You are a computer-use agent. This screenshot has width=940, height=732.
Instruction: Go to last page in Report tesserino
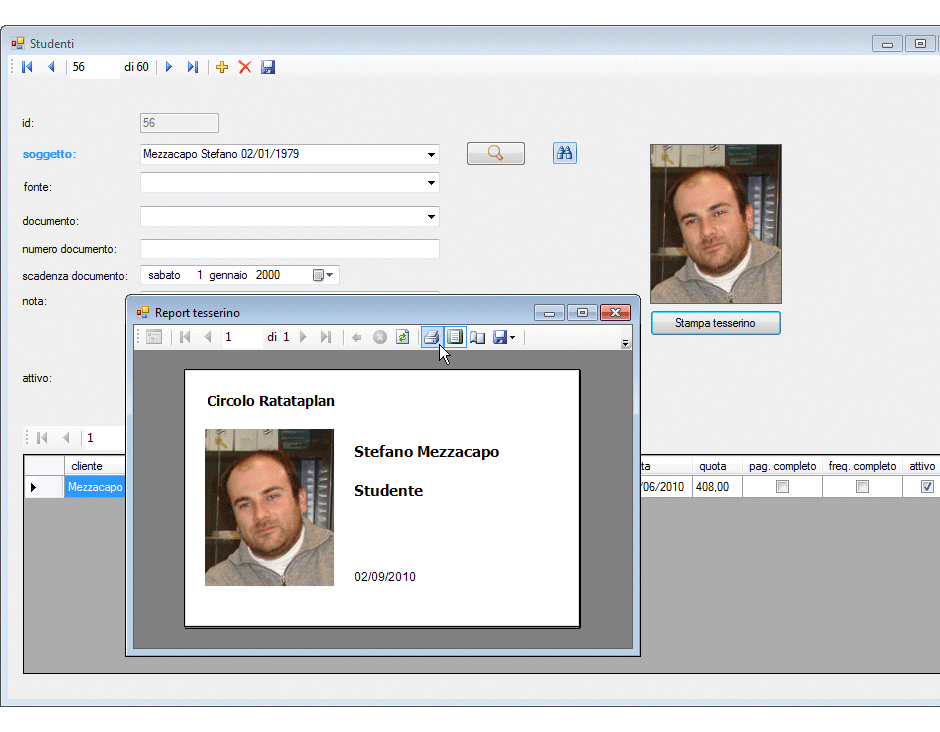326,338
